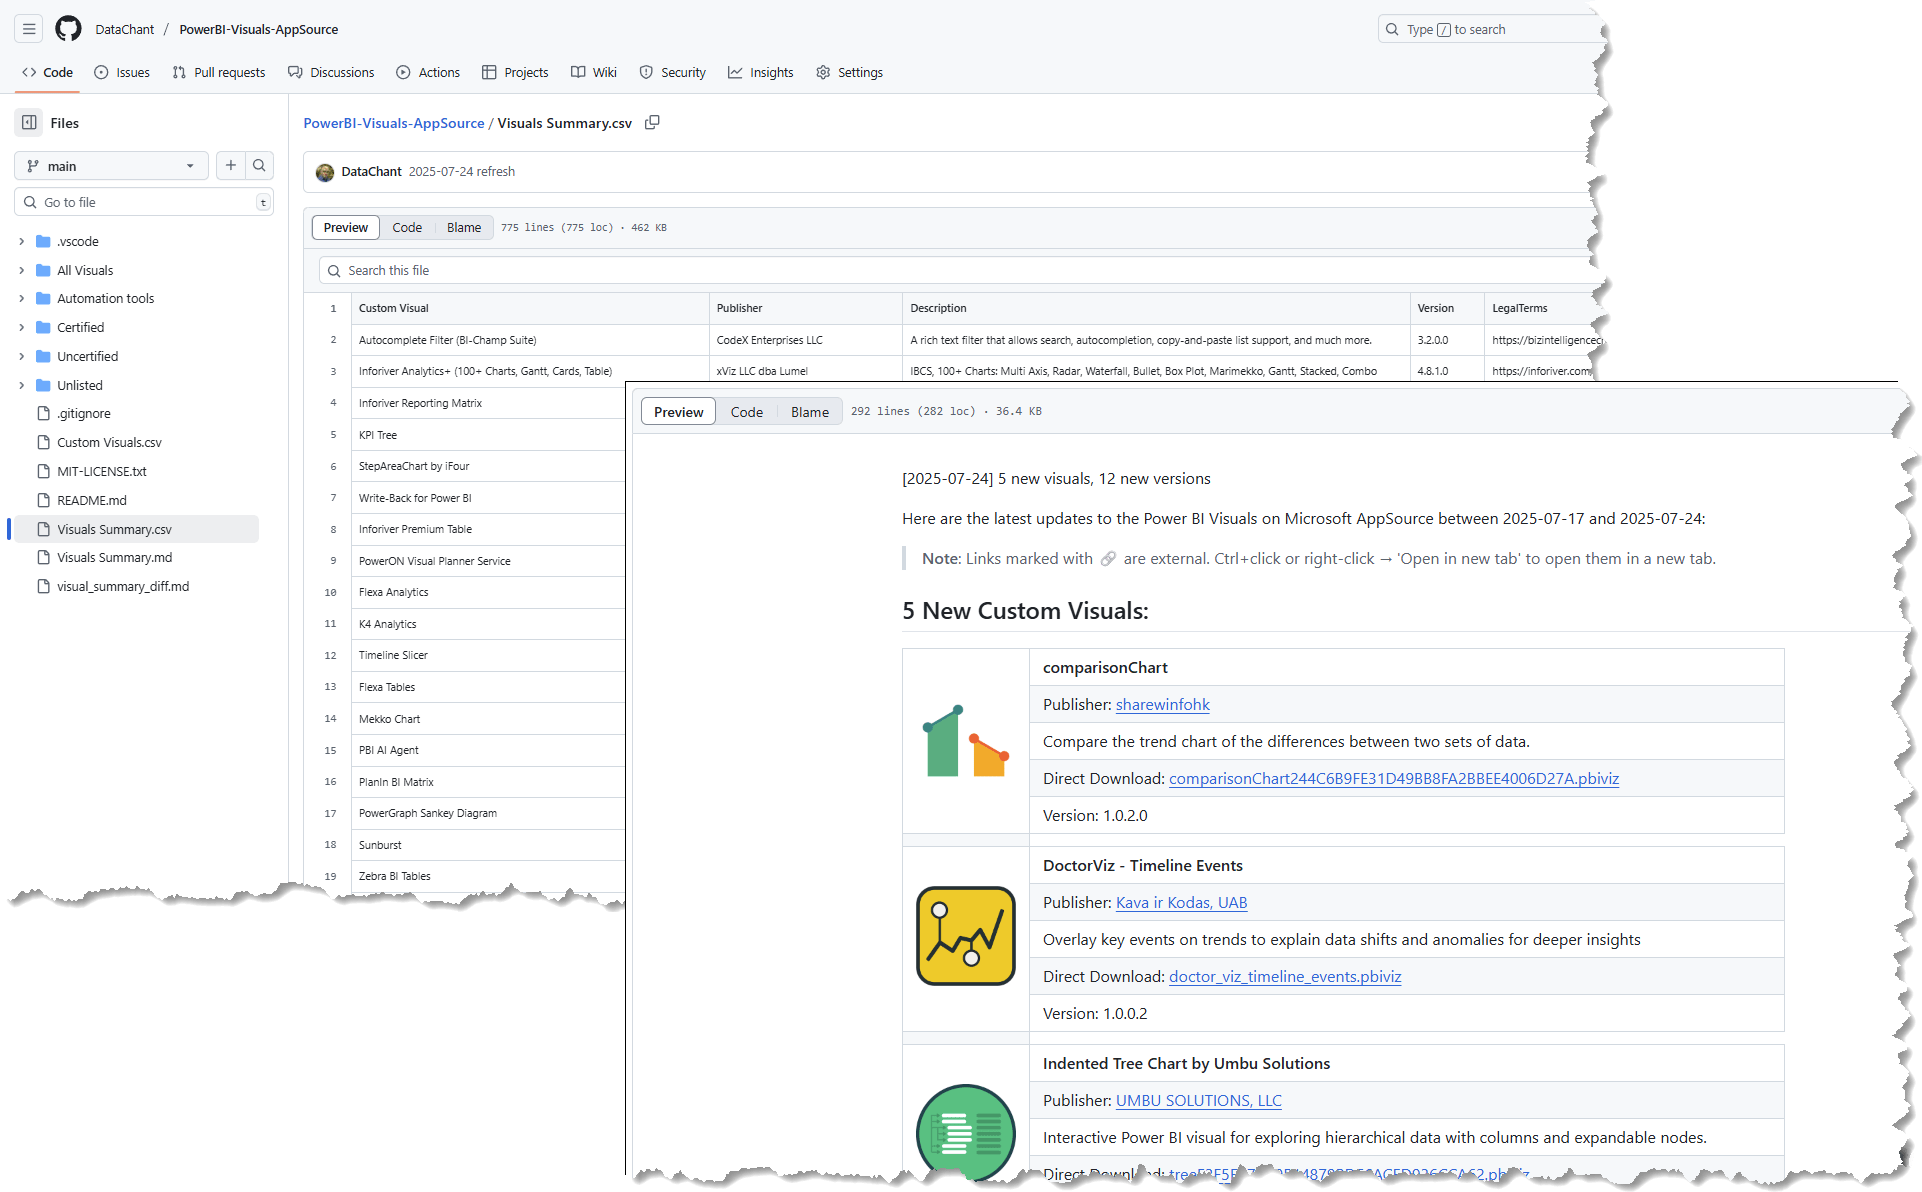Switch to Code view in lower panel
1922x1192 pixels.
pyautogui.click(x=746, y=412)
